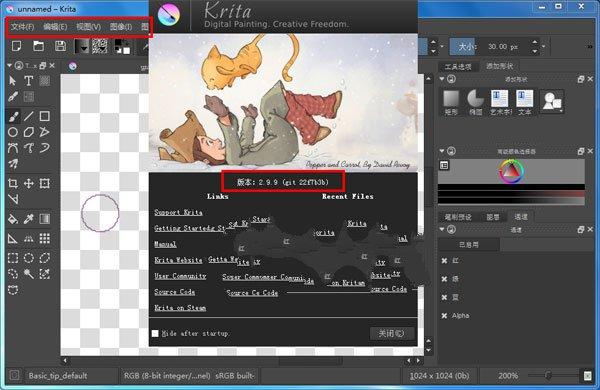
Task: Open the Image menu
Action: point(121,27)
